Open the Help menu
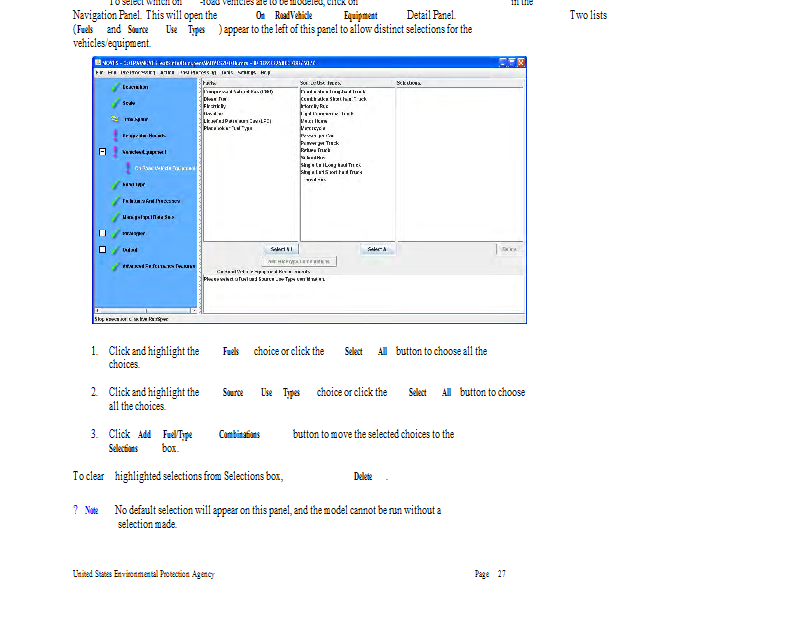Viewport: 800px width, 618px height. (x=265, y=73)
